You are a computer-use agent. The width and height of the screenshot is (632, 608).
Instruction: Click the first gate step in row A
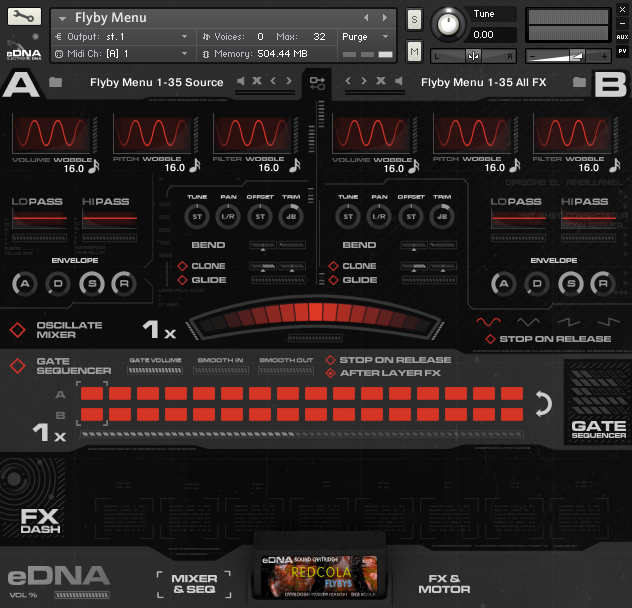tap(93, 394)
